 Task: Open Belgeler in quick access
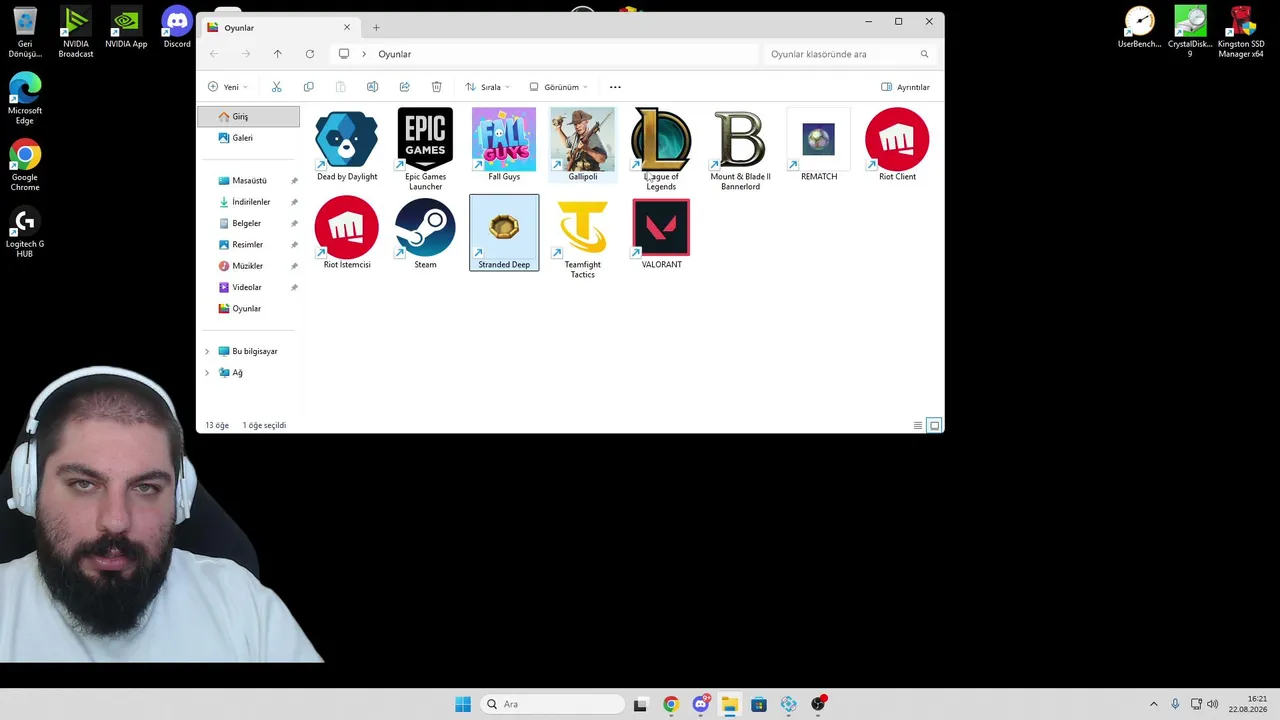(248, 223)
